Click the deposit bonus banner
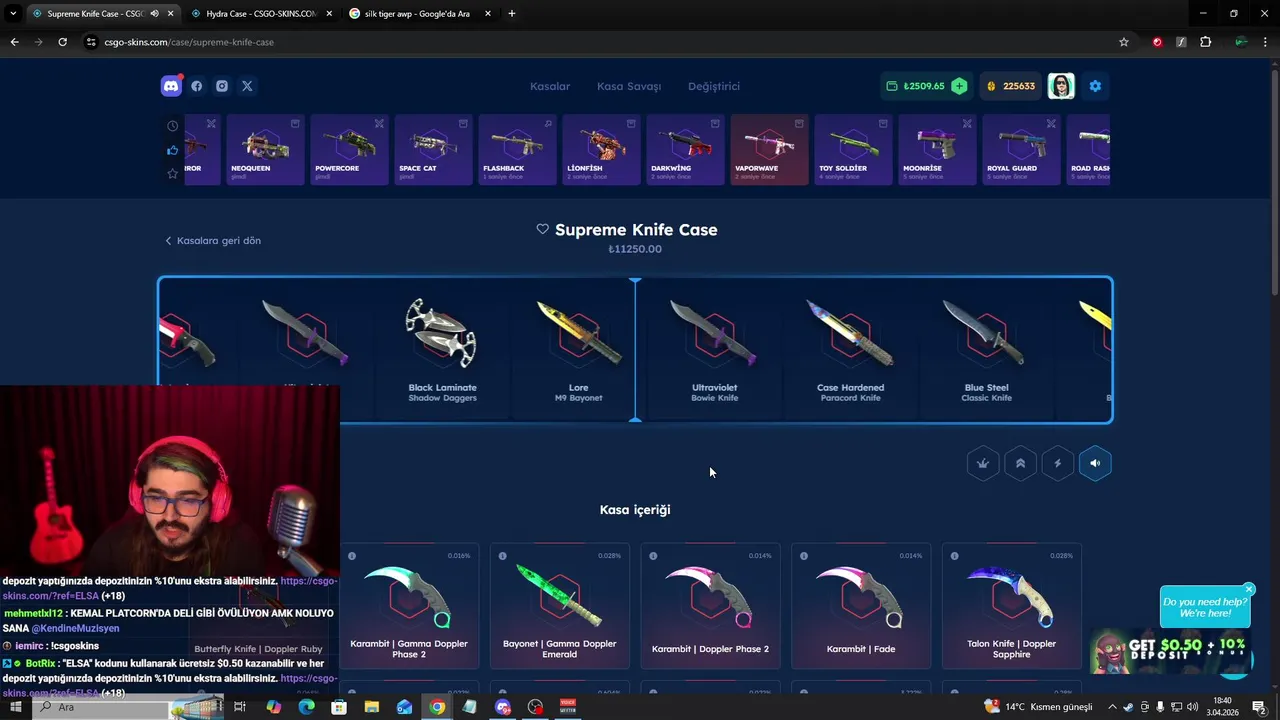 click(1170, 652)
